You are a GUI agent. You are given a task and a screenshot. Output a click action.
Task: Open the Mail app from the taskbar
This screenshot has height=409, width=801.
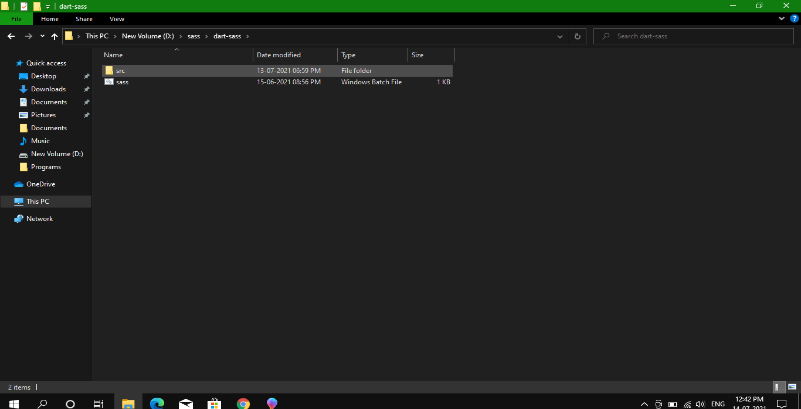pos(186,403)
